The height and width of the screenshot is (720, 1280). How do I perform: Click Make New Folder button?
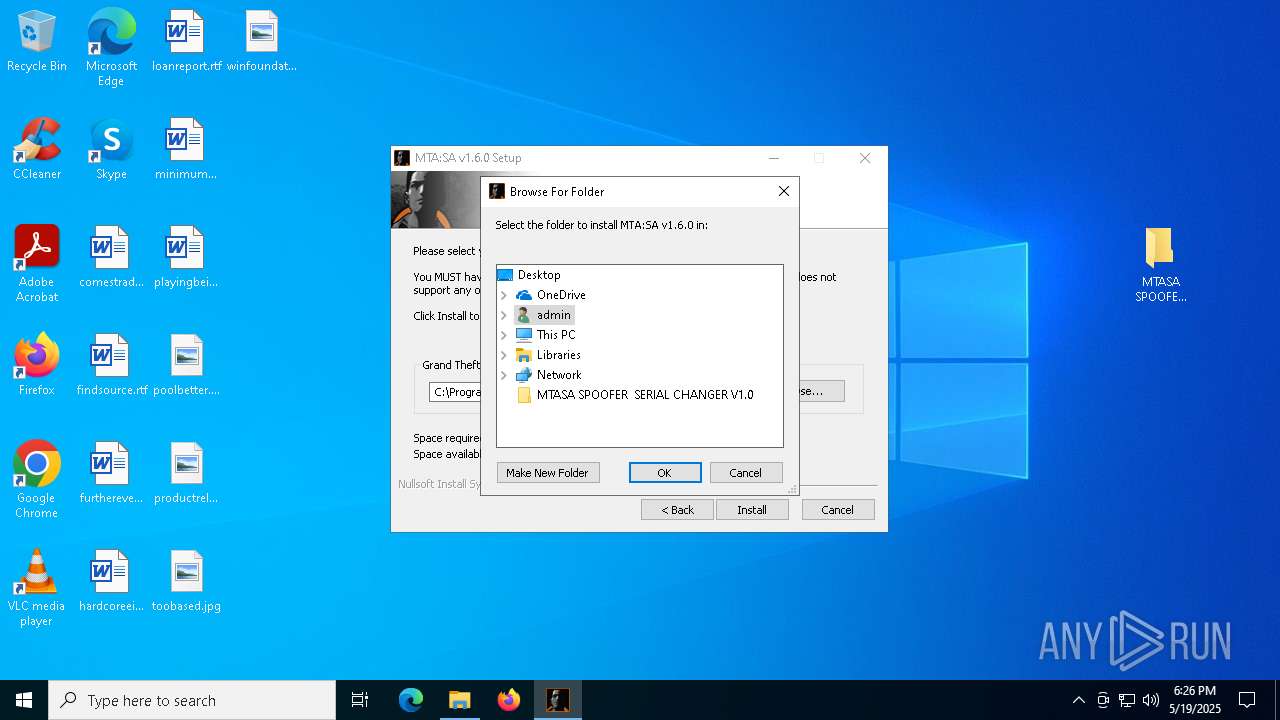point(547,473)
